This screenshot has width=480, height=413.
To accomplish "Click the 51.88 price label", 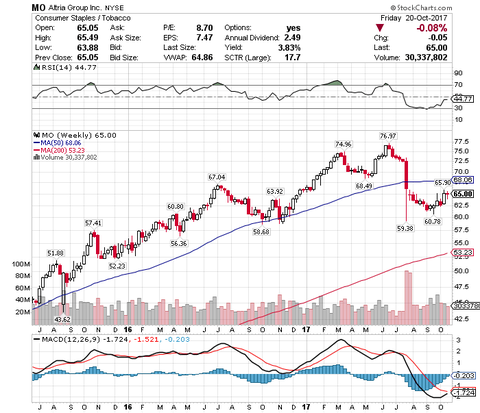I will click(x=55, y=253).
